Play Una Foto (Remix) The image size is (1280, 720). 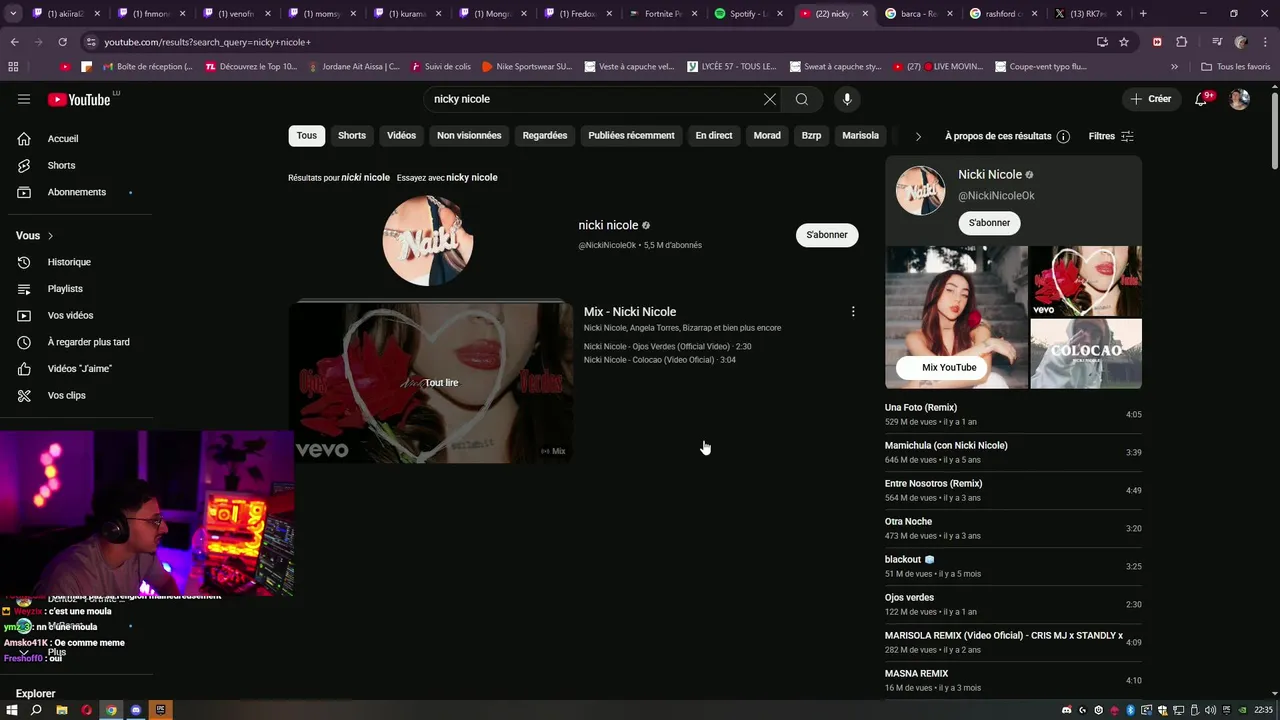tap(1013, 414)
